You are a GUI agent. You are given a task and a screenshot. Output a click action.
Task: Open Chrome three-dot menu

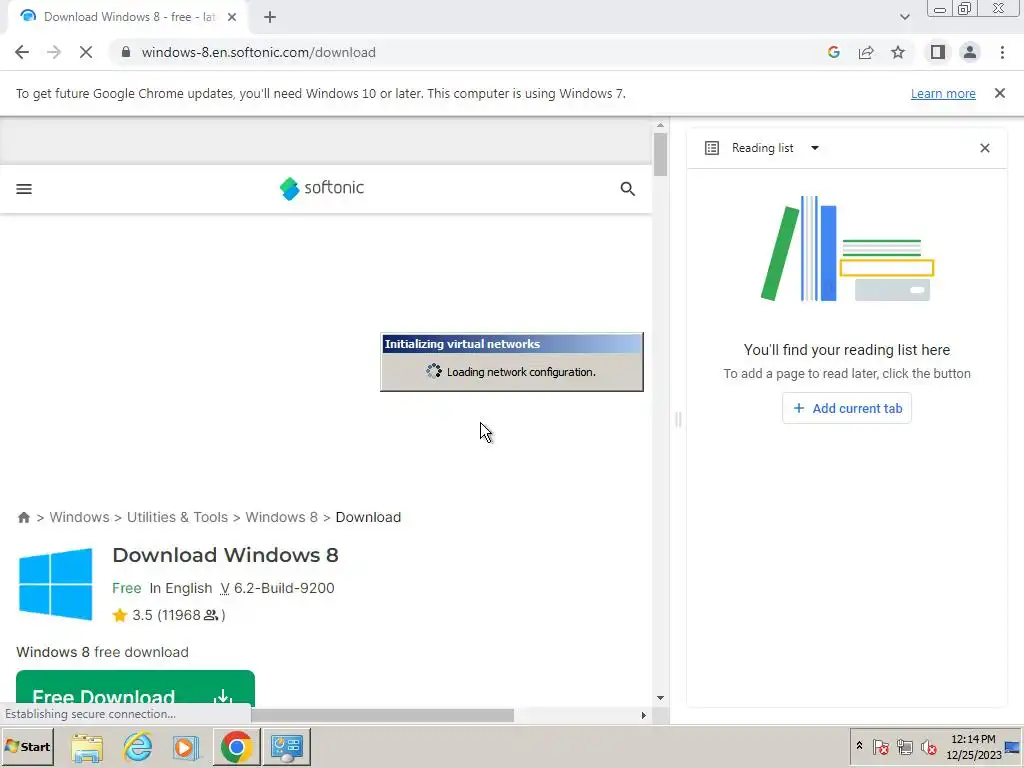coord(1002,52)
